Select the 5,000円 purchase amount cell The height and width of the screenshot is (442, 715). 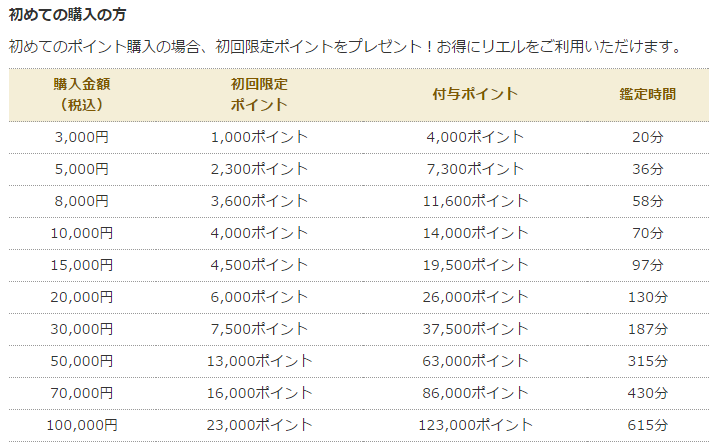82,169
